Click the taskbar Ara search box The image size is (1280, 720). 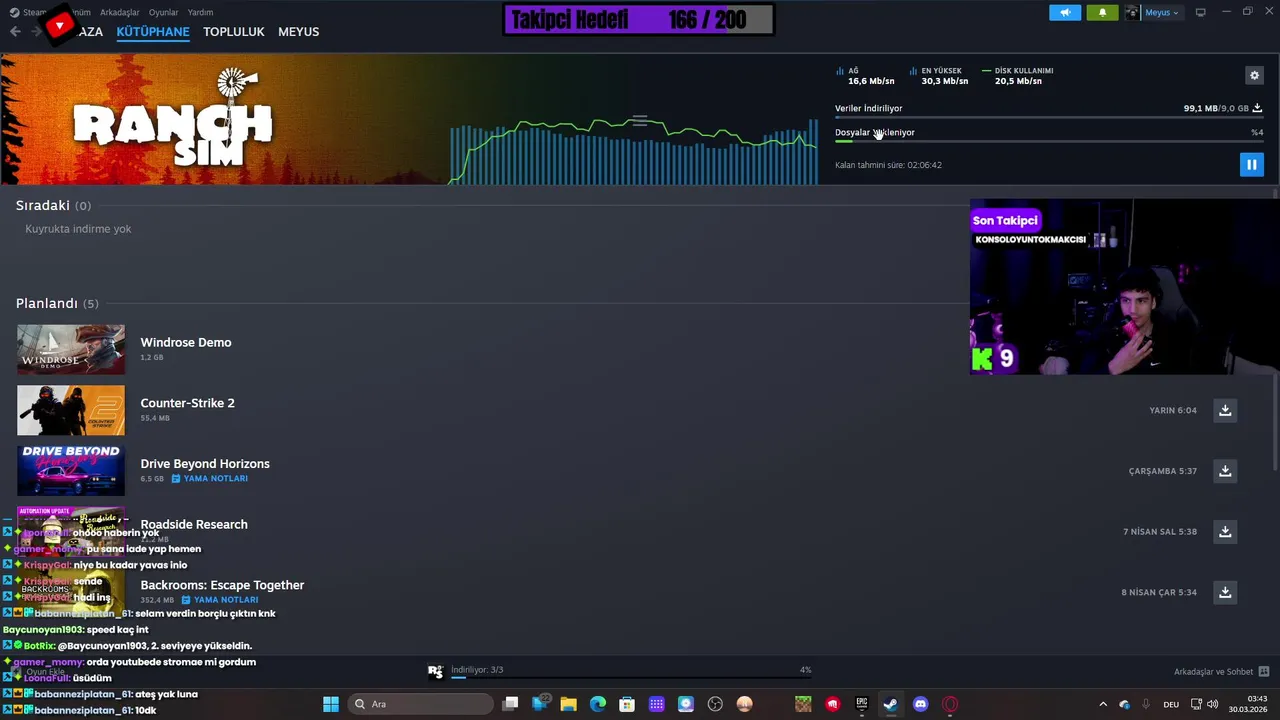click(x=422, y=704)
